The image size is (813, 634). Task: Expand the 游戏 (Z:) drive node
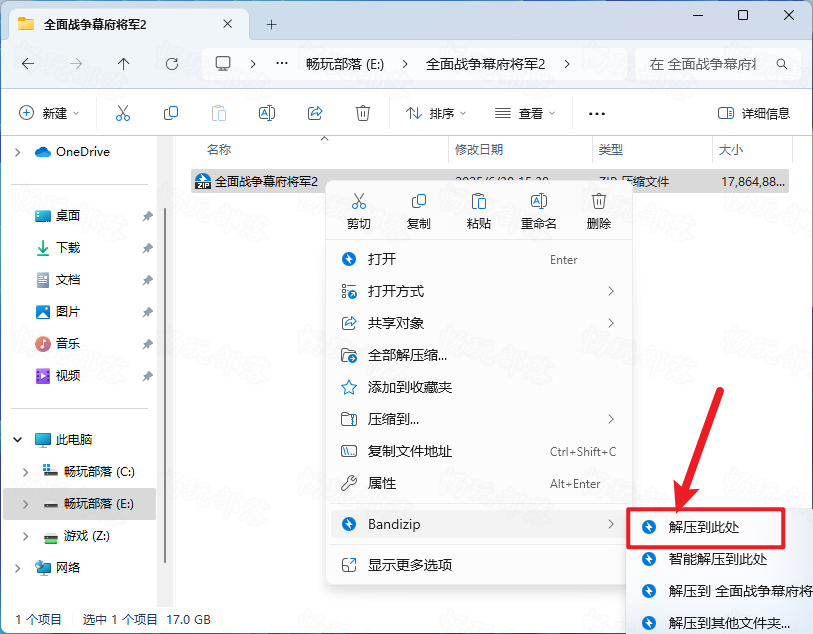25,536
